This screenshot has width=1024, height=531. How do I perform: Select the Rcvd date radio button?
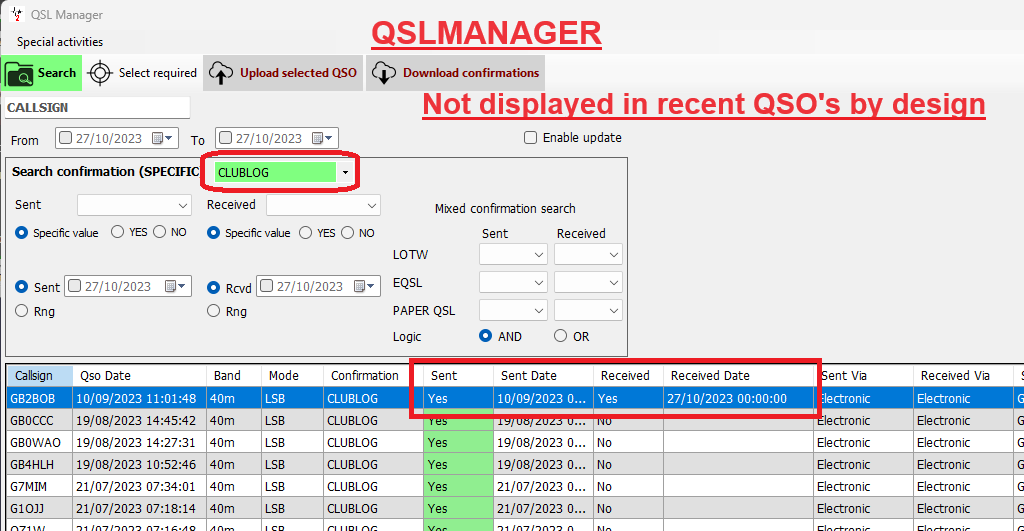tap(214, 287)
